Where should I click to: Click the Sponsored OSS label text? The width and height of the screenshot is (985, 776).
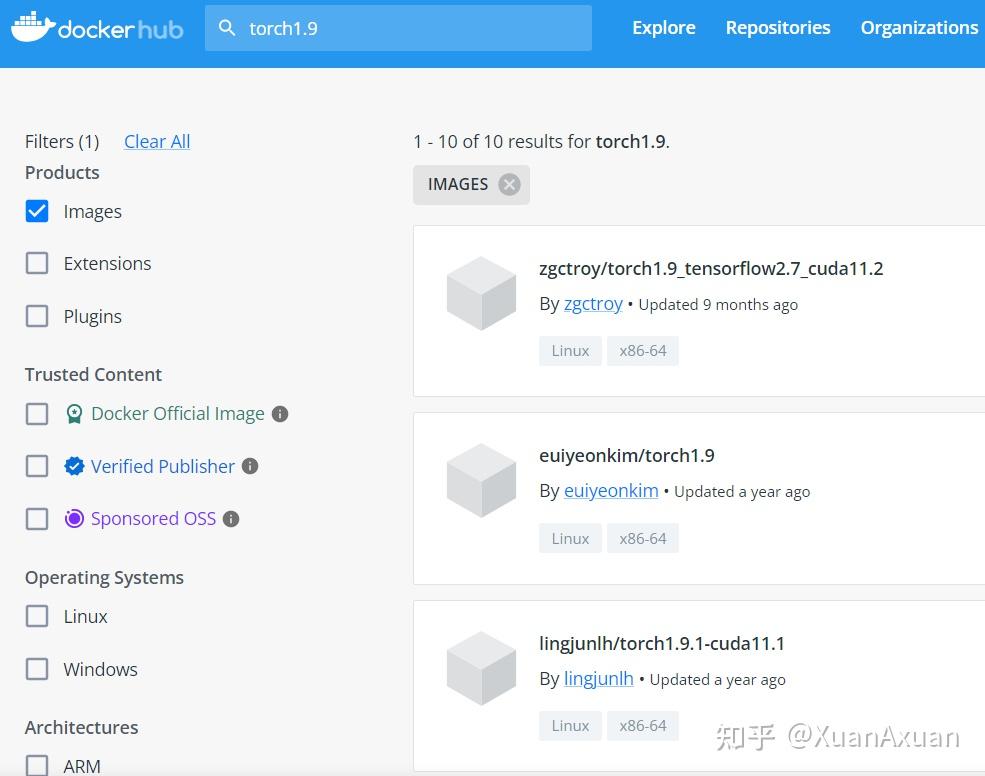pyautogui.click(x=153, y=519)
